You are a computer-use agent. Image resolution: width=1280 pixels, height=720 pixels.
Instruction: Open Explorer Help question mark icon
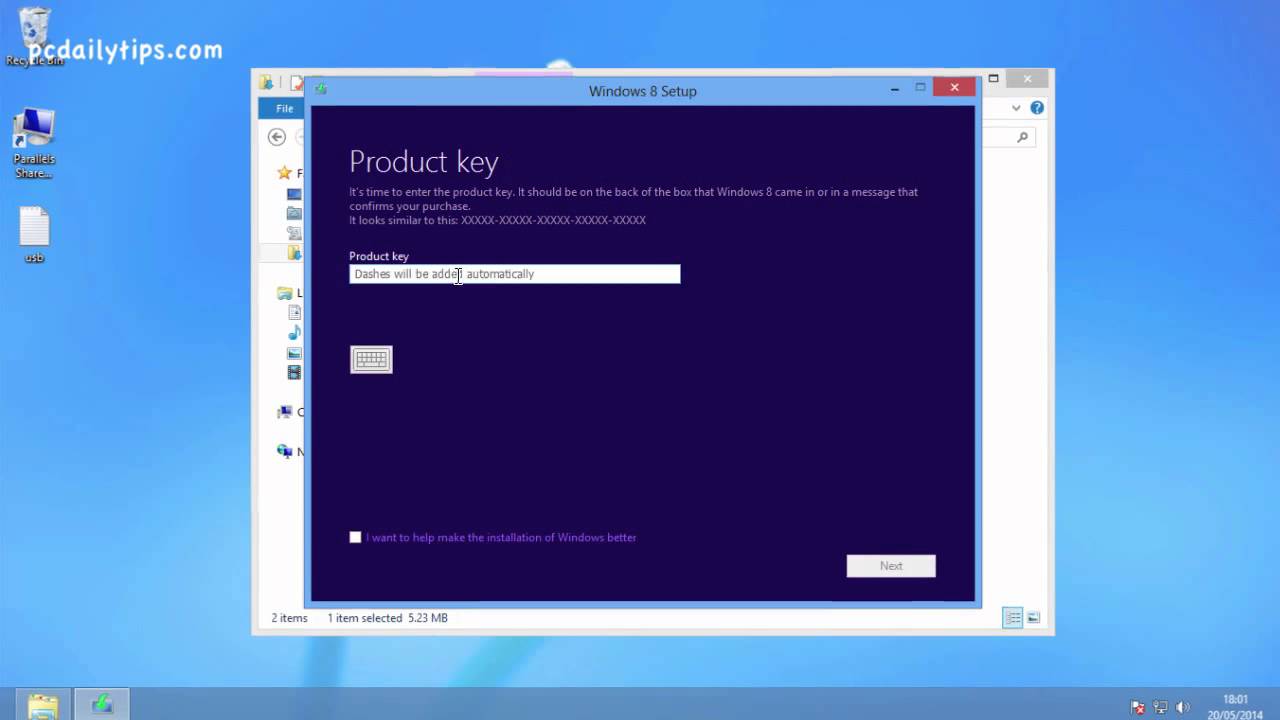pyautogui.click(x=1037, y=108)
